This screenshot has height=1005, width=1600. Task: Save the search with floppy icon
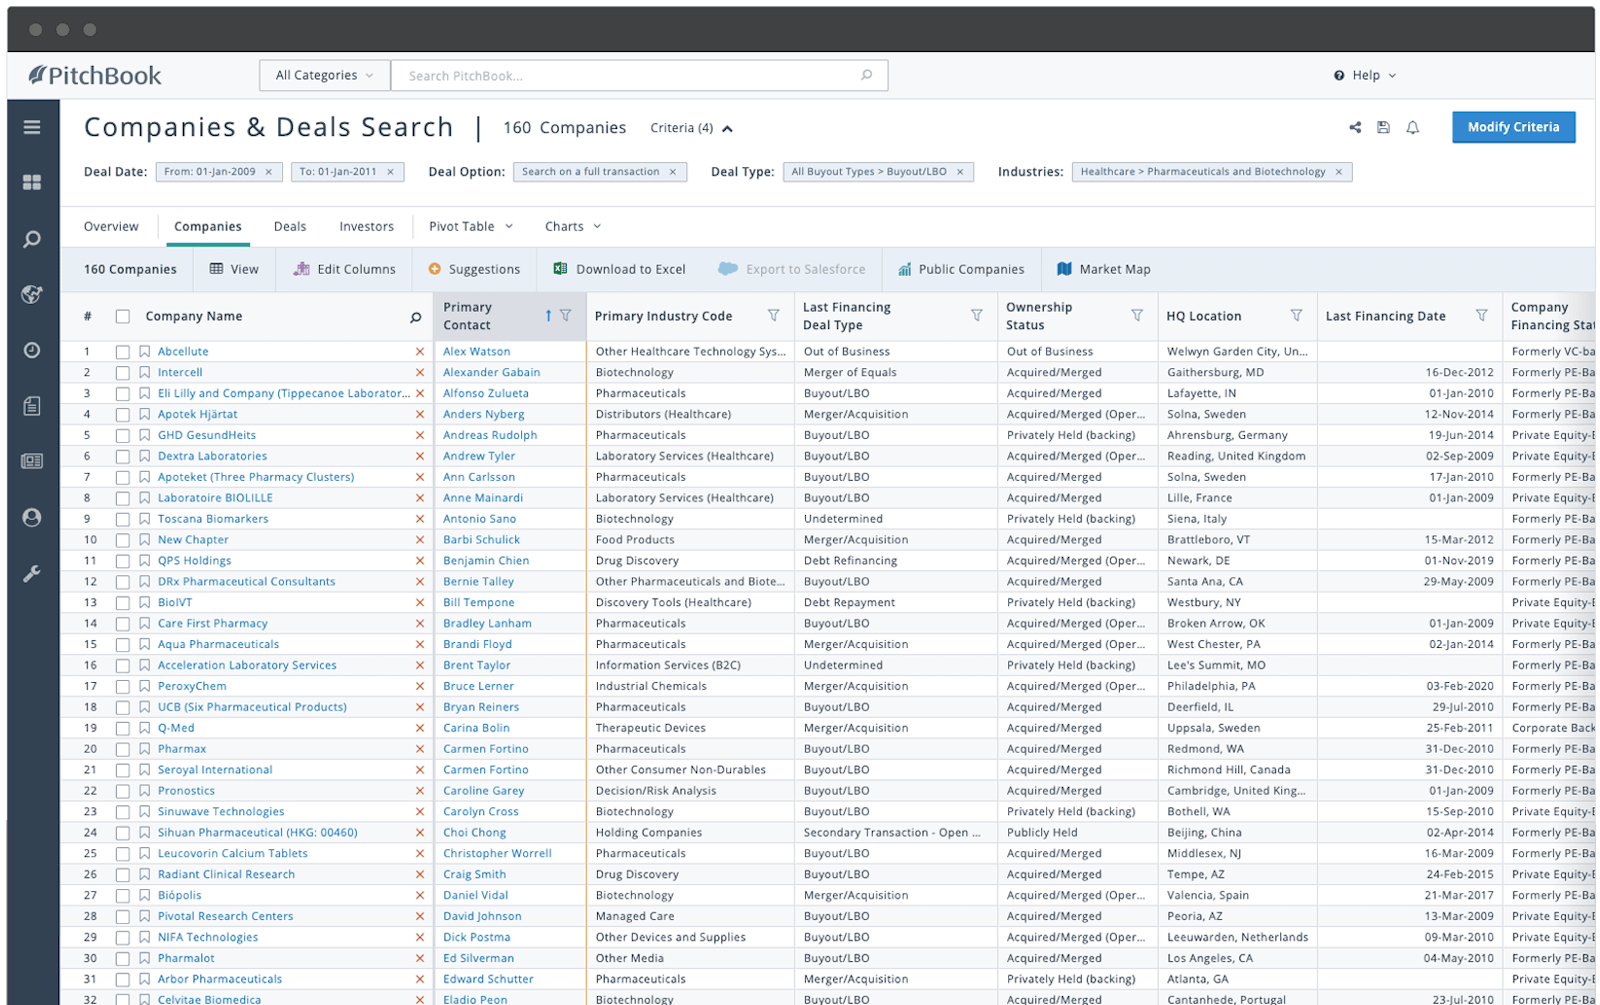[x=1383, y=127]
